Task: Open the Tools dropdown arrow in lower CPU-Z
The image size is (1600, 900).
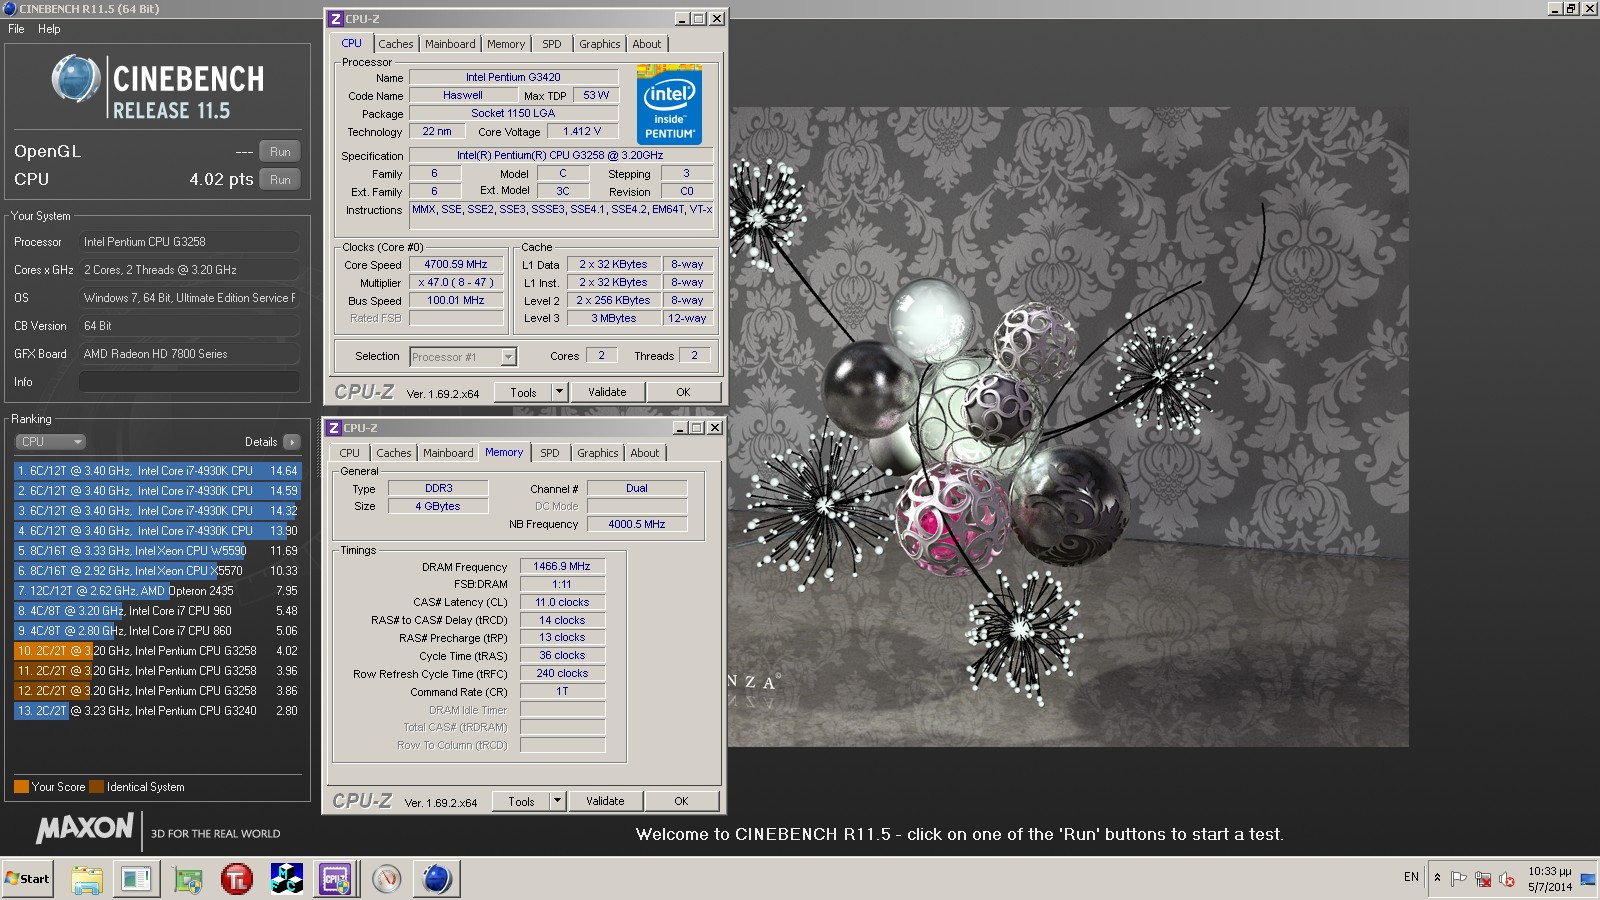Action: point(558,801)
